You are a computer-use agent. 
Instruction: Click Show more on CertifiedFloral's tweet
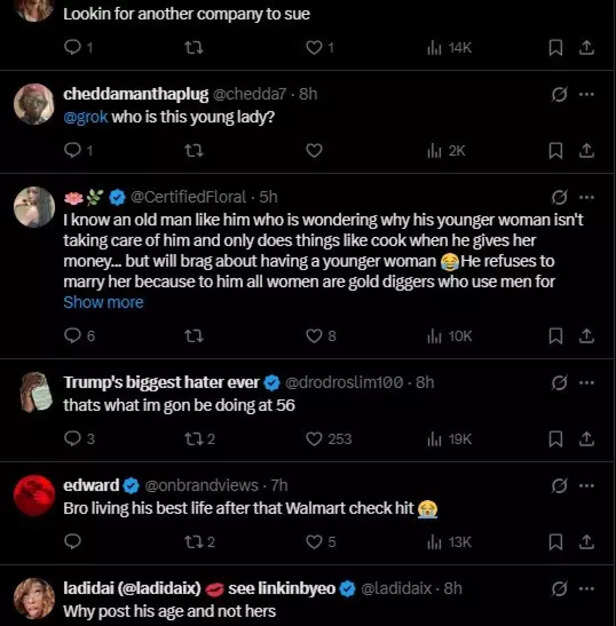[103, 302]
